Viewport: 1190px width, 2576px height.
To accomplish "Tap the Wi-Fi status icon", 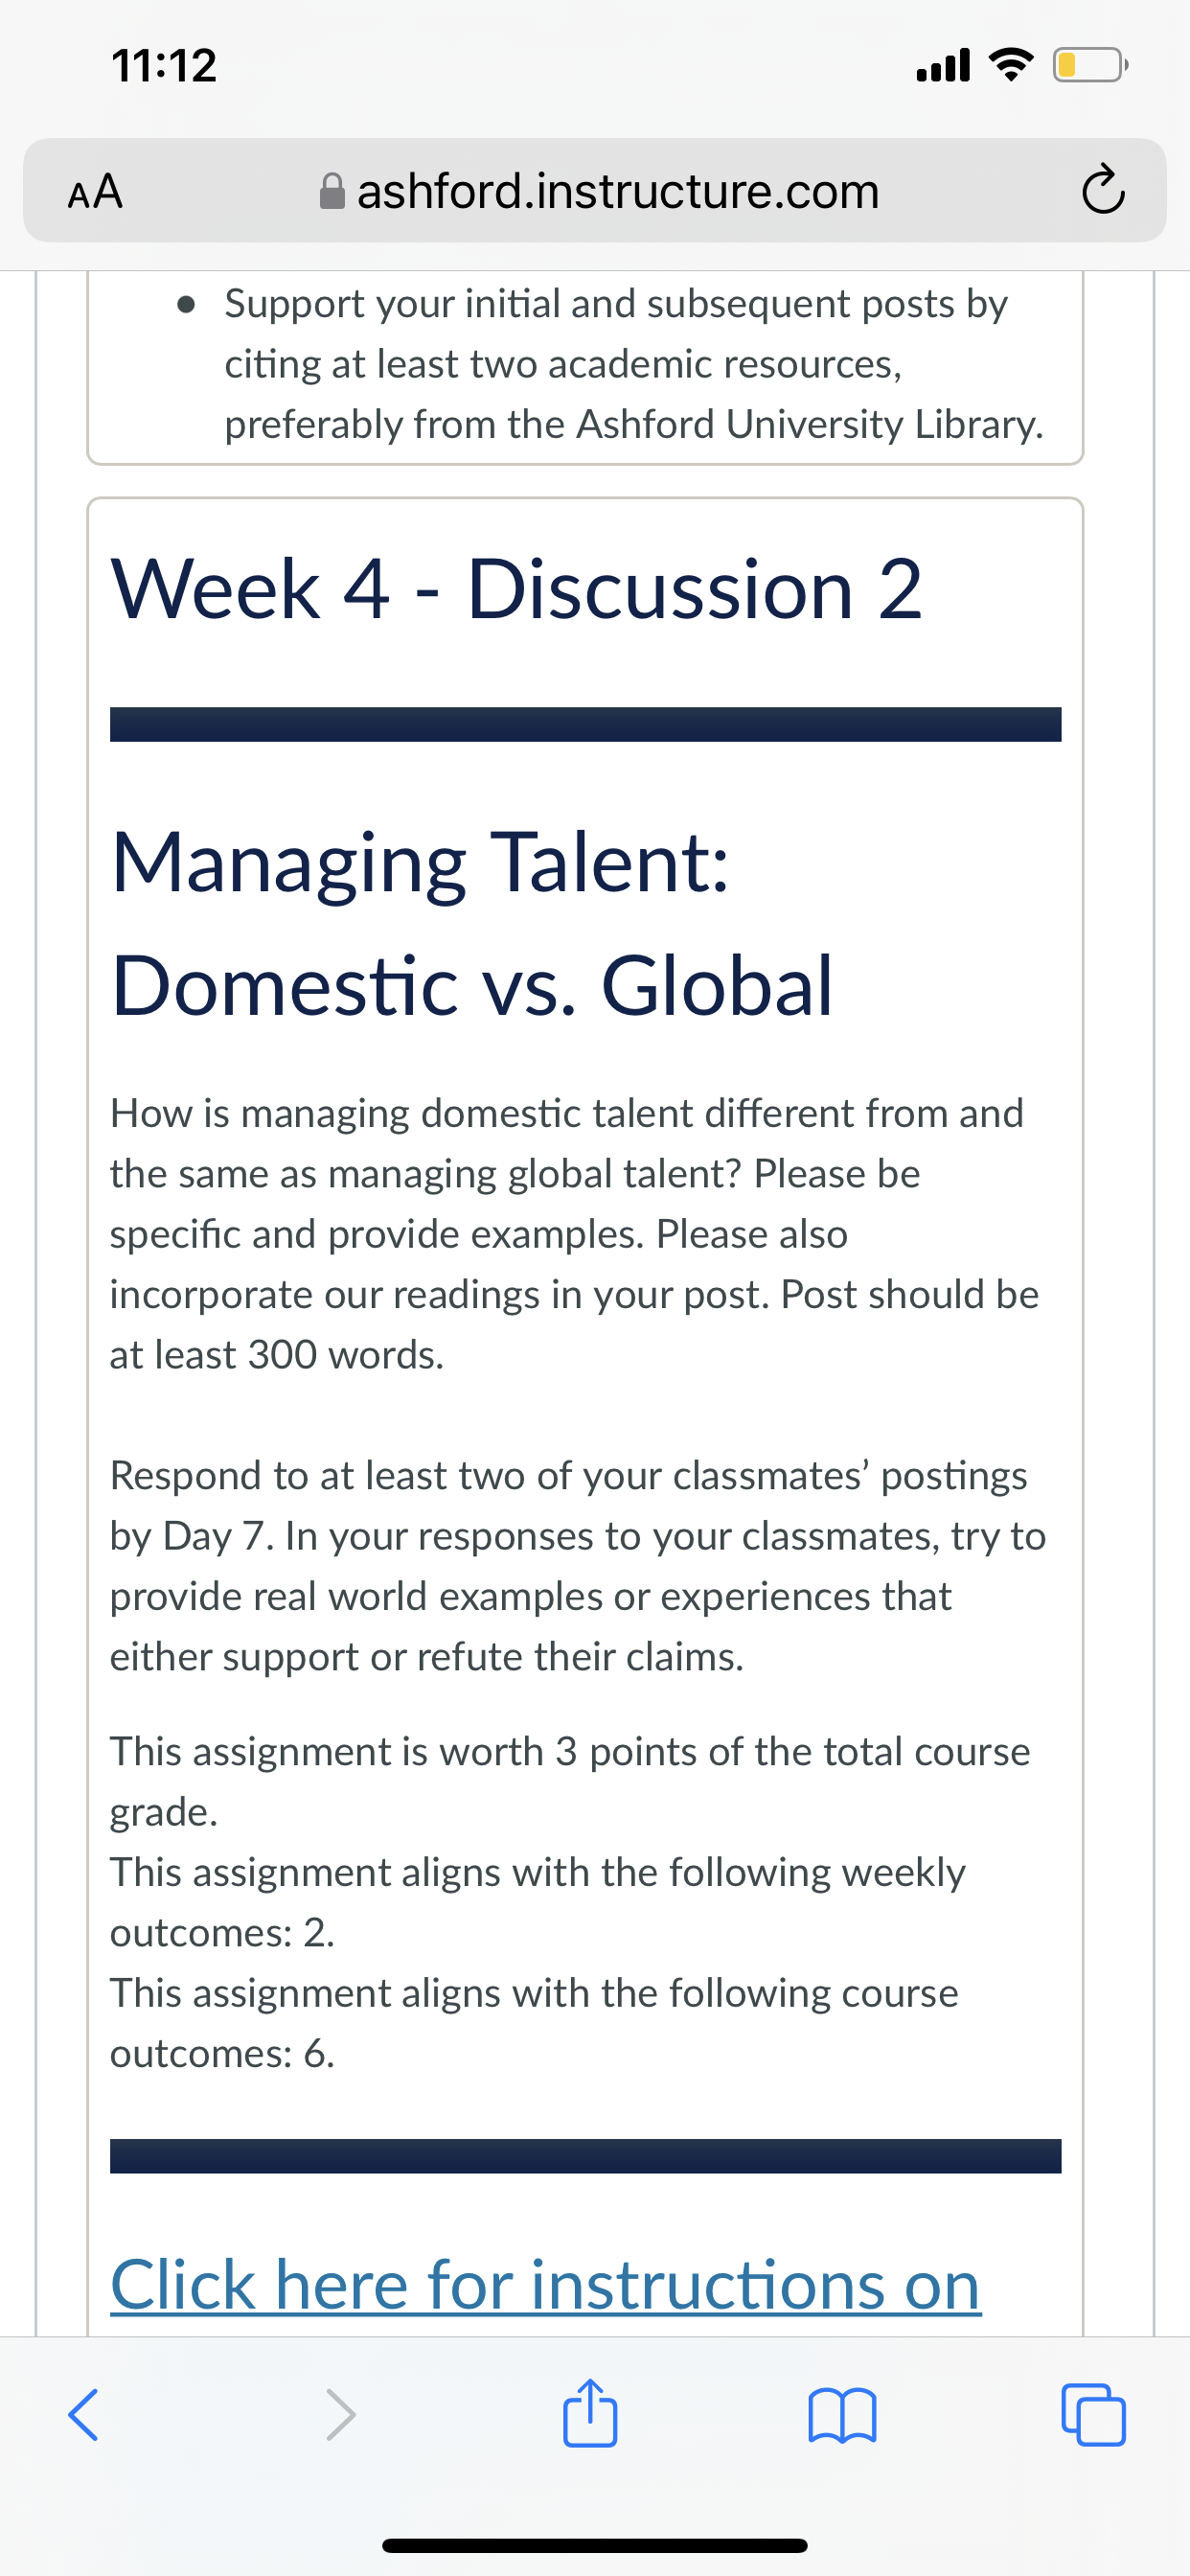I will click(x=1010, y=66).
